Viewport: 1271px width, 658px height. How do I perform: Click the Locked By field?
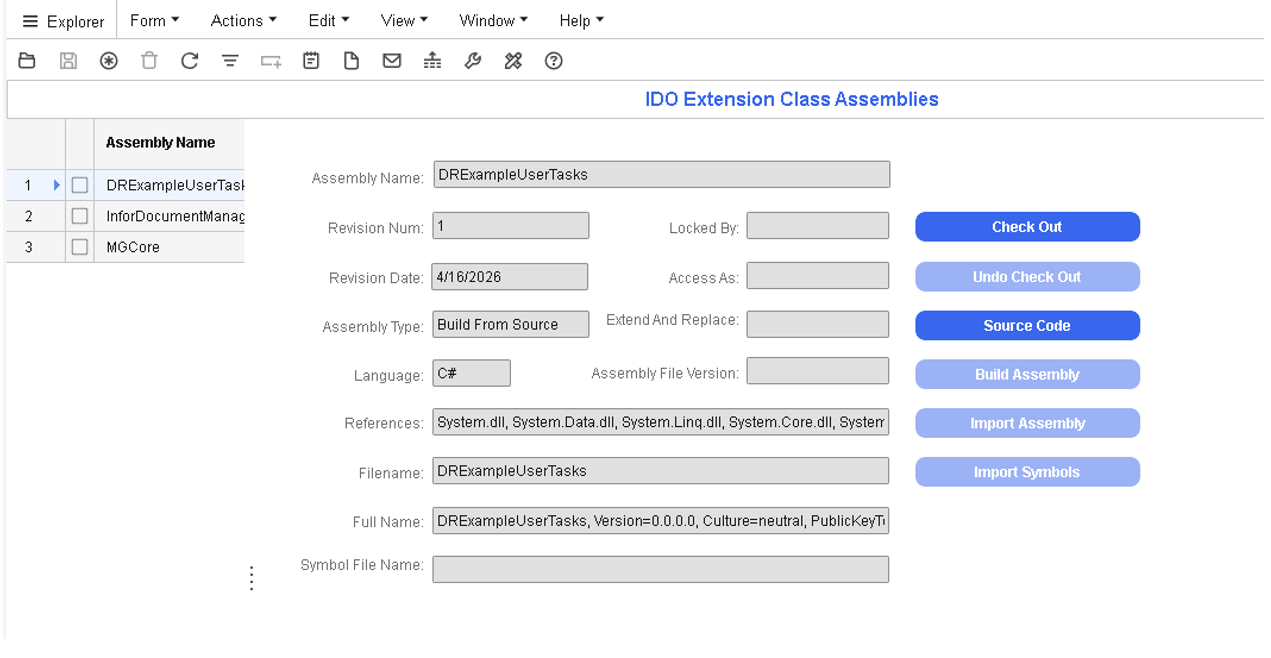(818, 226)
